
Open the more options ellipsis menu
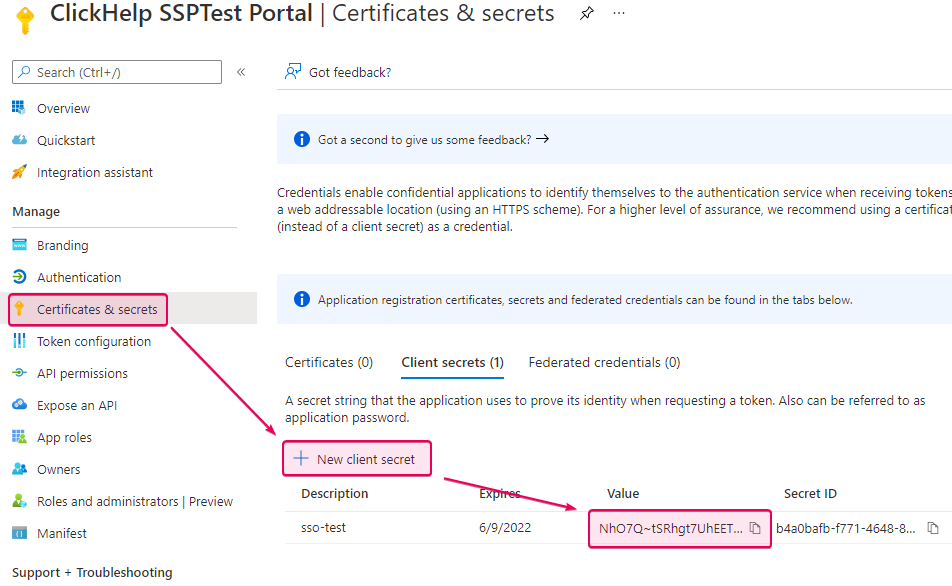(618, 13)
